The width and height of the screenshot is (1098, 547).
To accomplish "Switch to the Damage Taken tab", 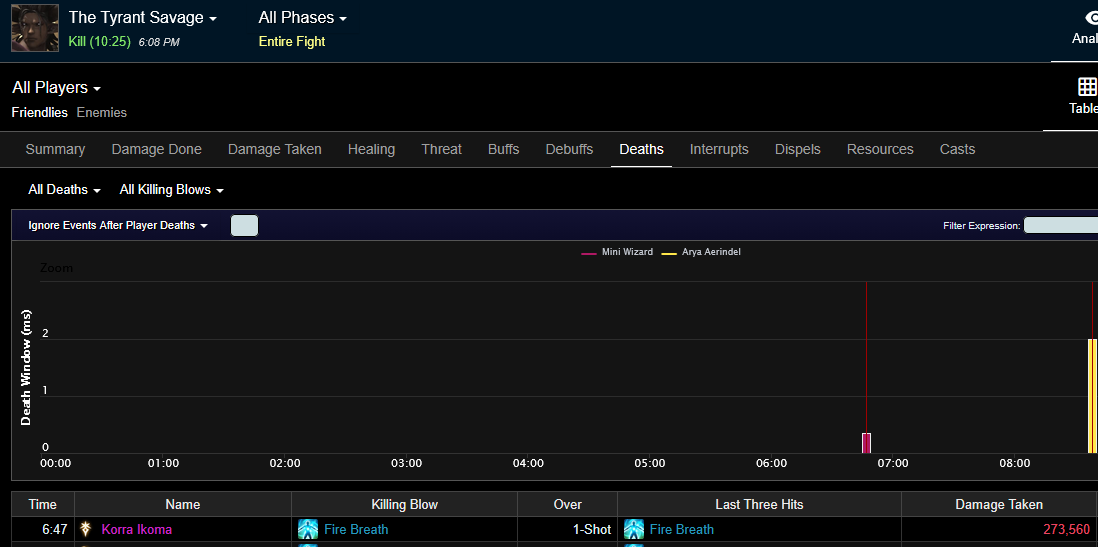I will pyautogui.click(x=274, y=149).
